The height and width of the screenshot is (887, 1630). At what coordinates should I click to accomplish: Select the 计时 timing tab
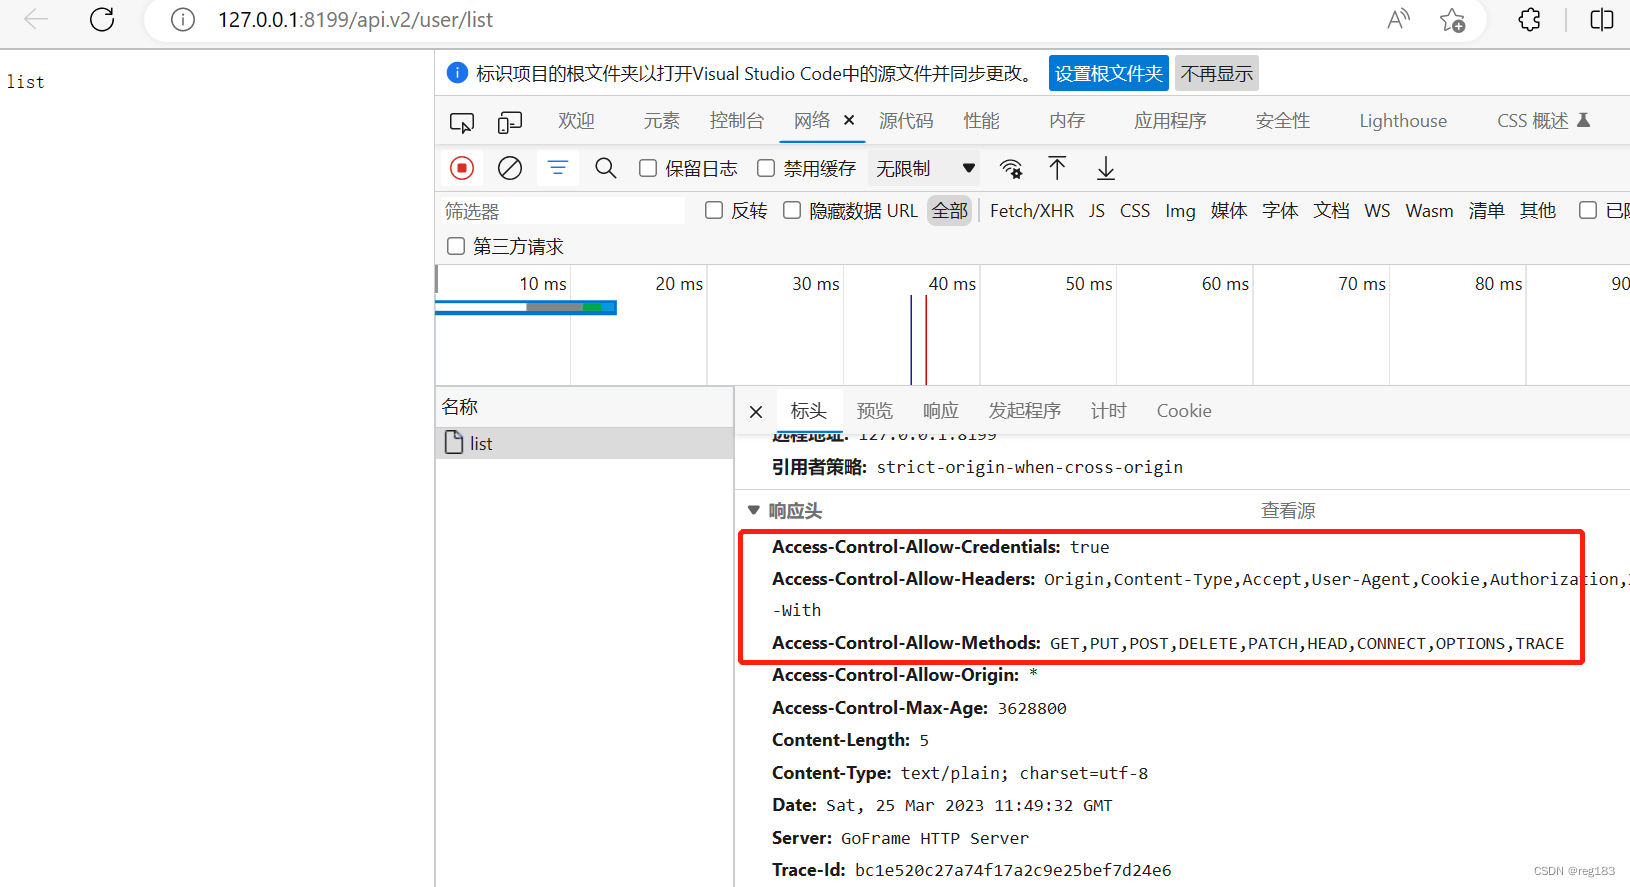[1109, 411]
